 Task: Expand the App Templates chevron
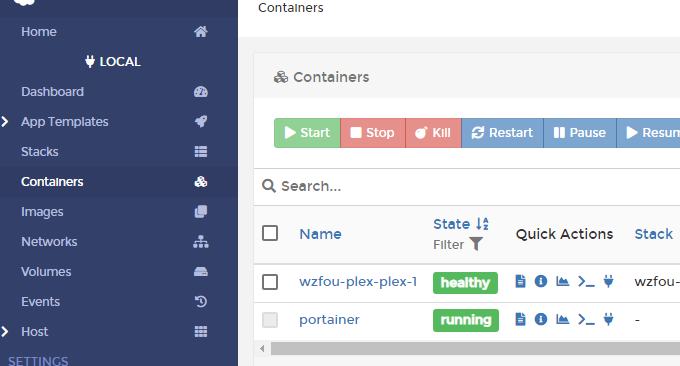coord(5,121)
